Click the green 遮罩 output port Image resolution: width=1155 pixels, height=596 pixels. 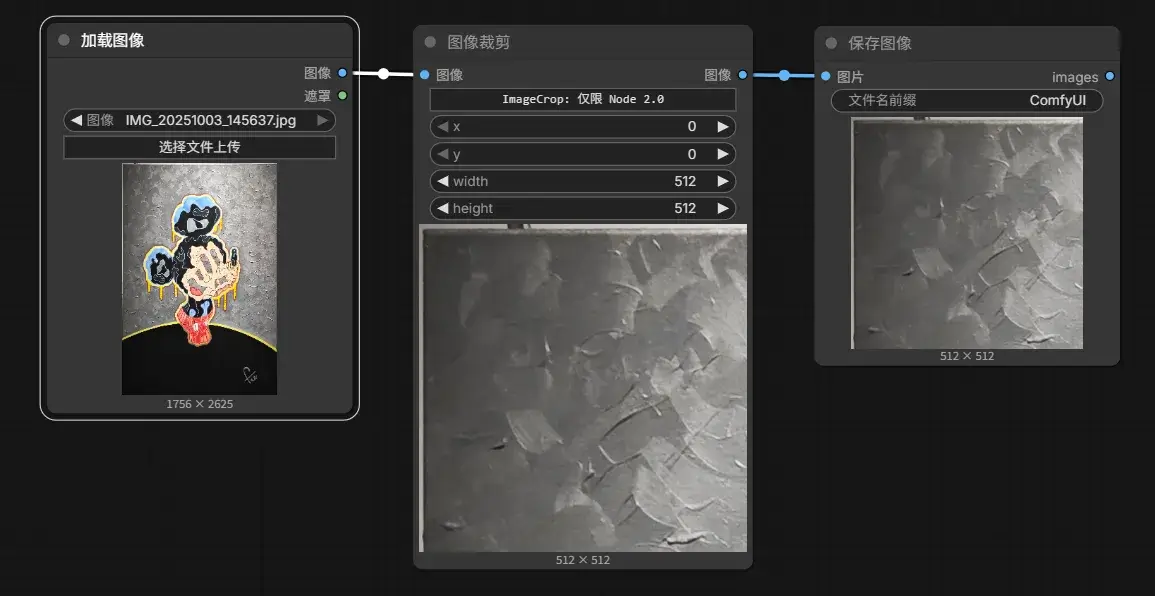pyautogui.click(x=343, y=95)
